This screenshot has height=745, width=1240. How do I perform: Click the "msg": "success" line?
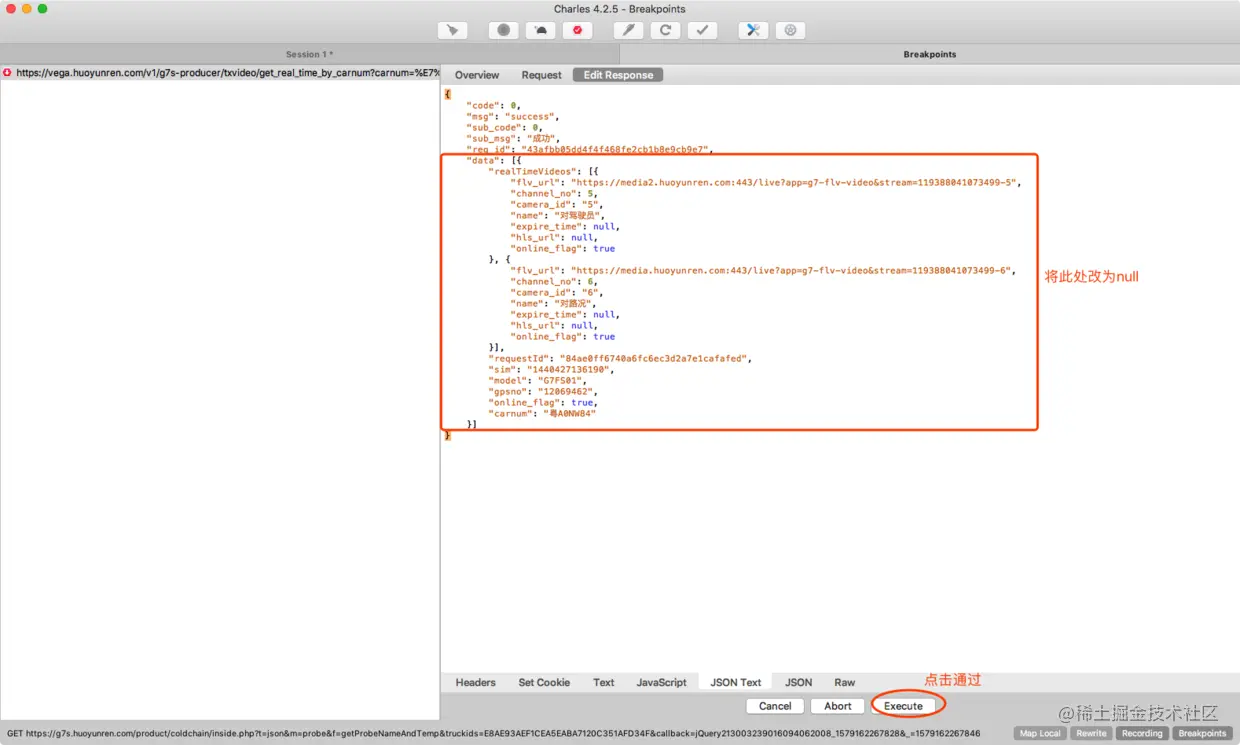513,116
